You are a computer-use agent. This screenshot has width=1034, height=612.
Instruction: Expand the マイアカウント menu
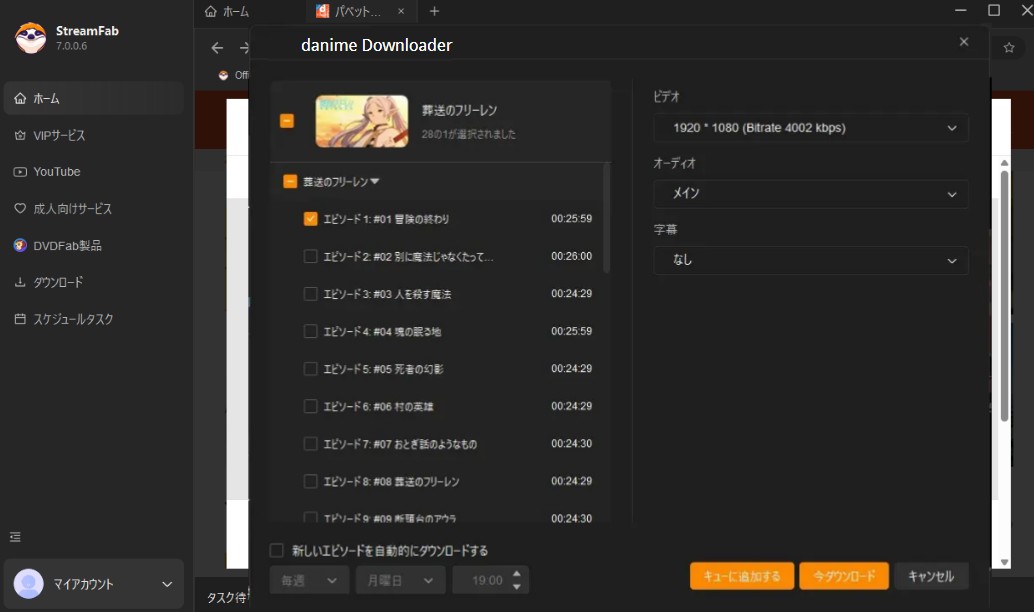(x=168, y=584)
